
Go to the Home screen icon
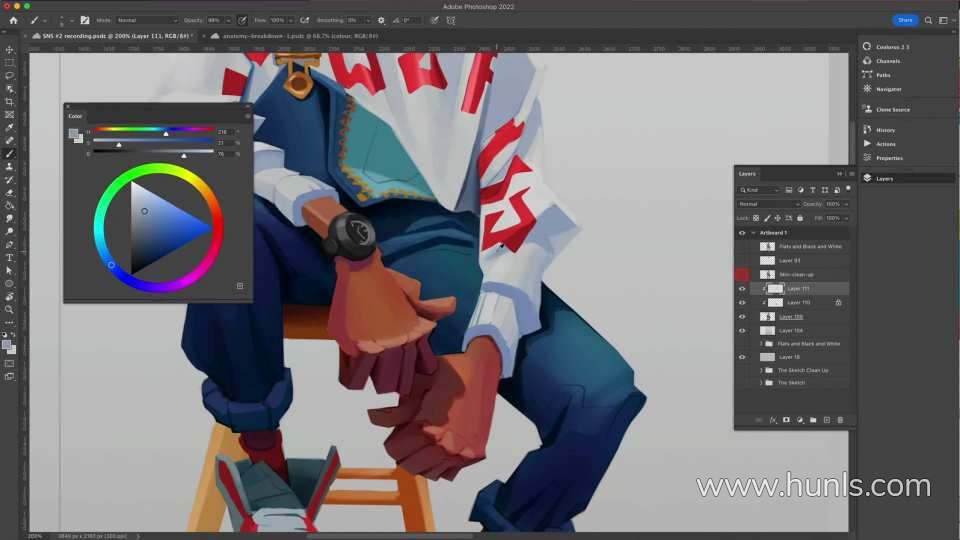[x=13, y=20]
